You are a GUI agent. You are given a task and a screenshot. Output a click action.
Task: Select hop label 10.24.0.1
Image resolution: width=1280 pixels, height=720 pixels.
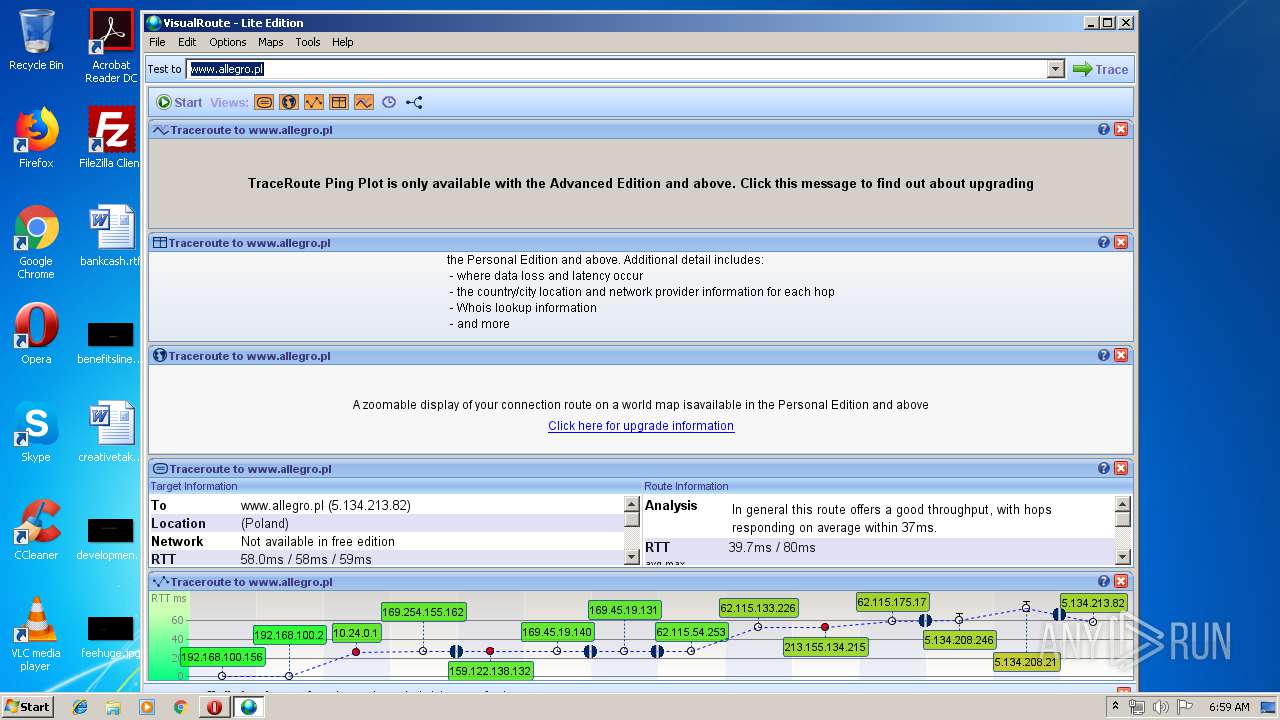[x=355, y=633]
